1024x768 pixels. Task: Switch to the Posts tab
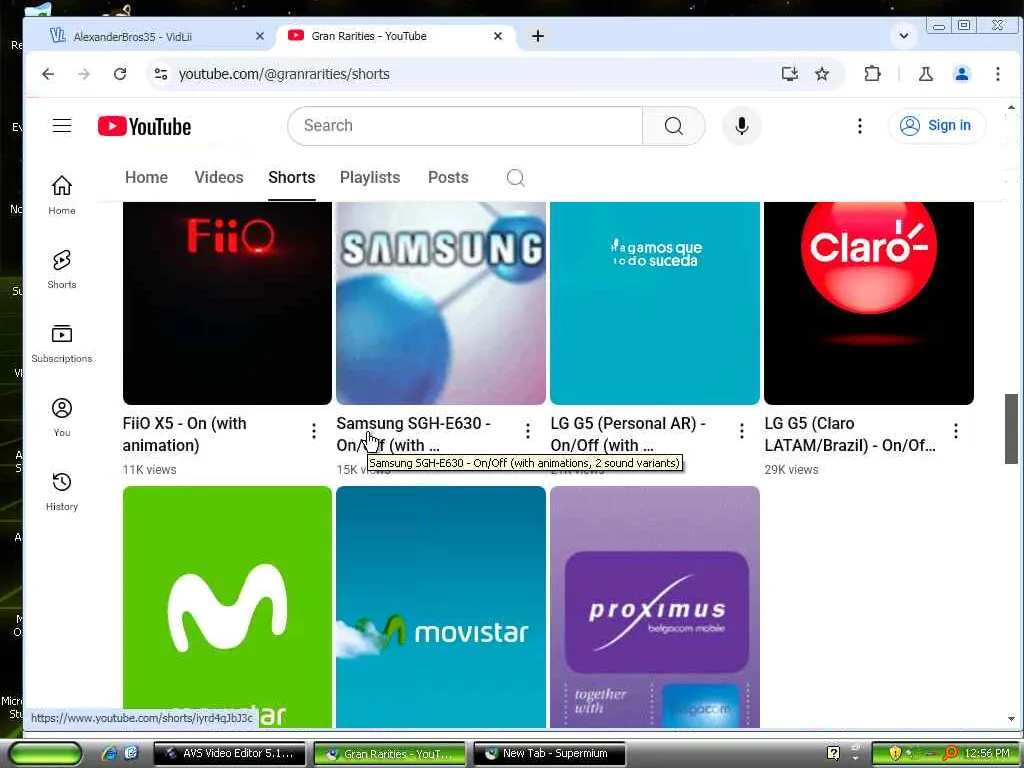point(448,178)
